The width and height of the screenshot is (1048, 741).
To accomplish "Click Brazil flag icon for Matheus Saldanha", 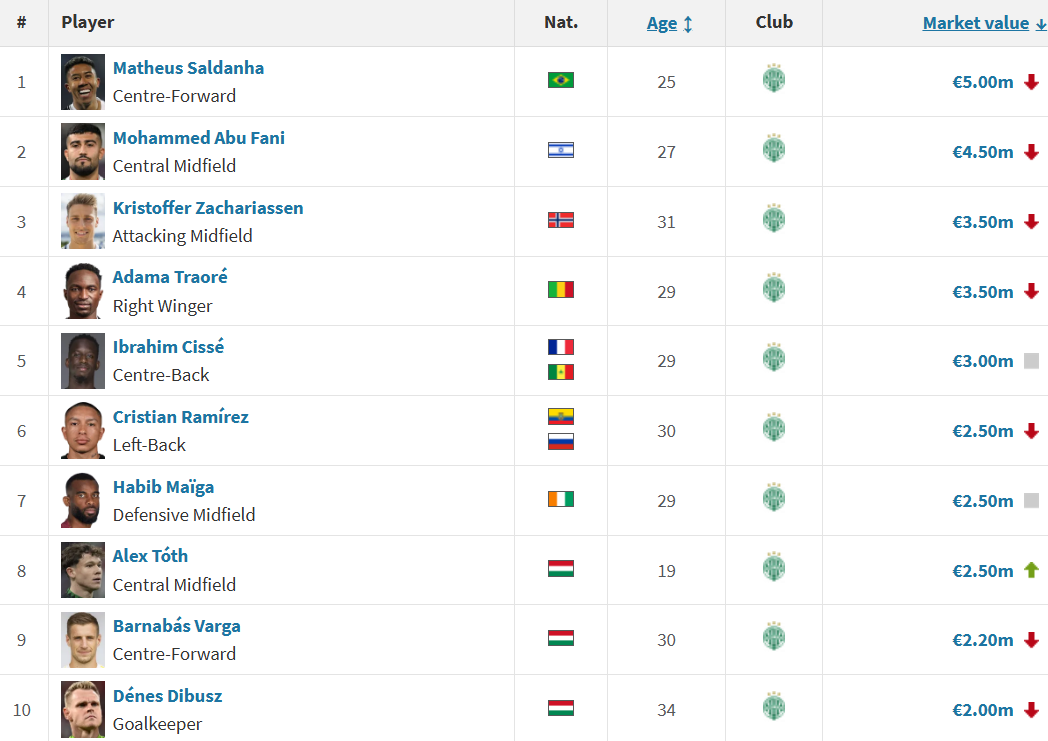I will [561, 80].
